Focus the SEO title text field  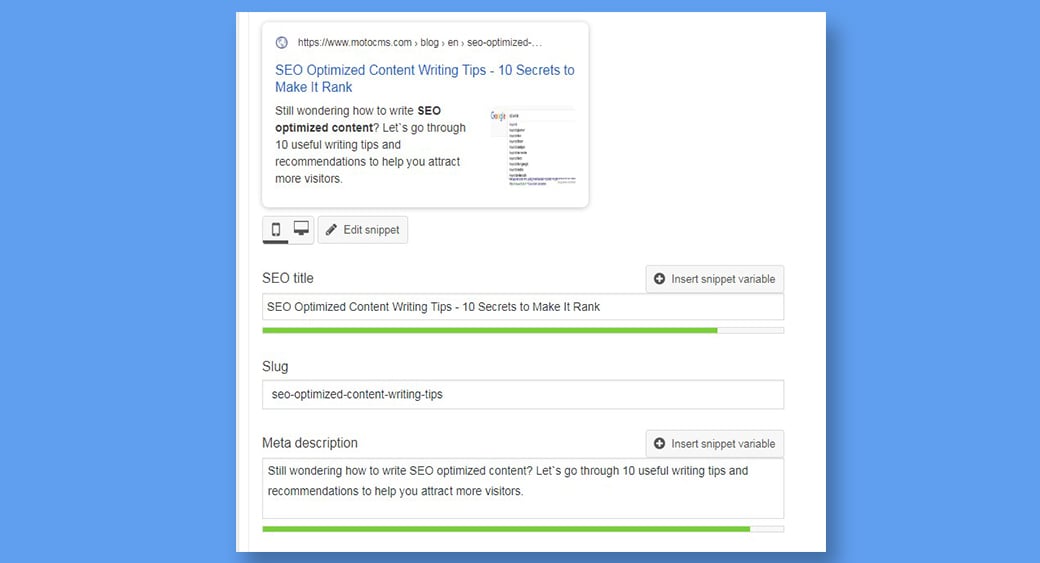(x=522, y=307)
